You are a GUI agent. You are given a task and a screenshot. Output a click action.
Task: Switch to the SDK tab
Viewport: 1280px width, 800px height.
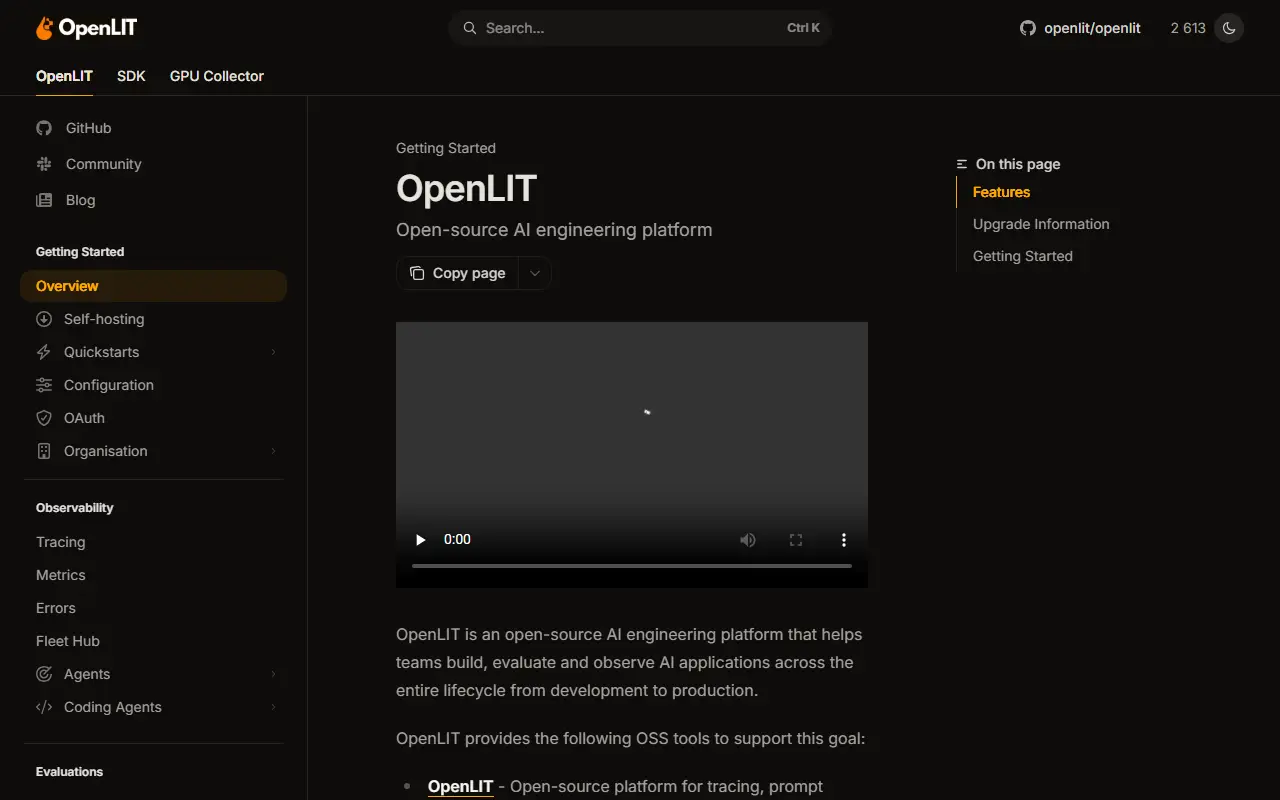[131, 76]
